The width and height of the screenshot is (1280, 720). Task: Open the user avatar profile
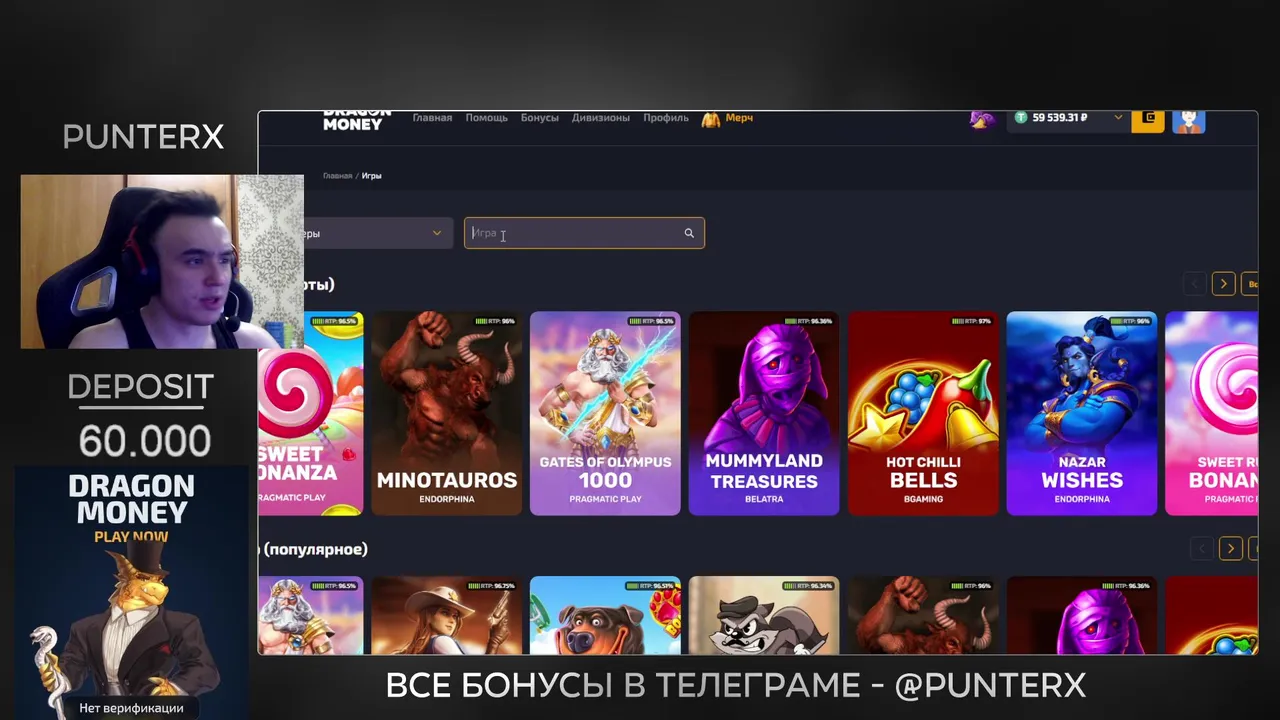click(x=1188, y=121)
